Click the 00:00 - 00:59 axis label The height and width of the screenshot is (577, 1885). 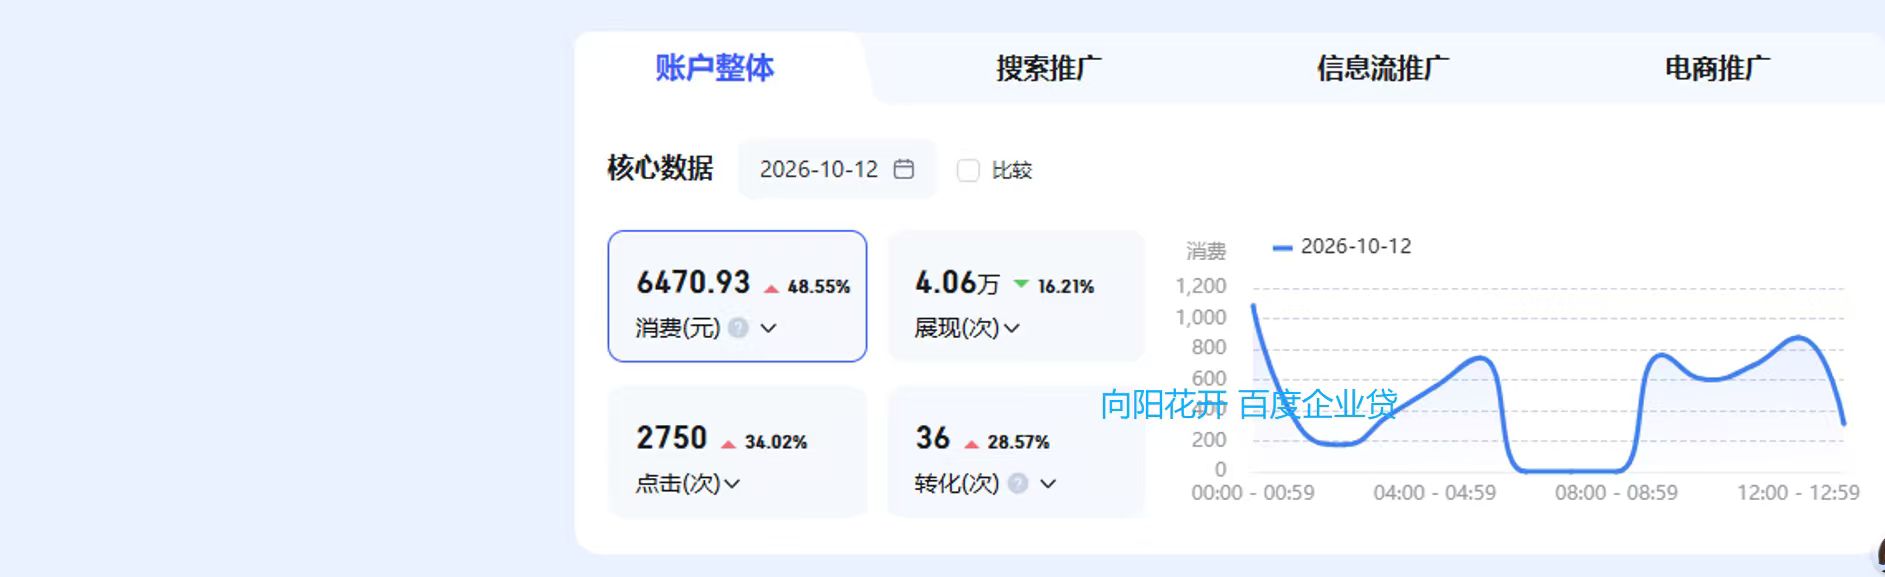[x=1253, y=492]
